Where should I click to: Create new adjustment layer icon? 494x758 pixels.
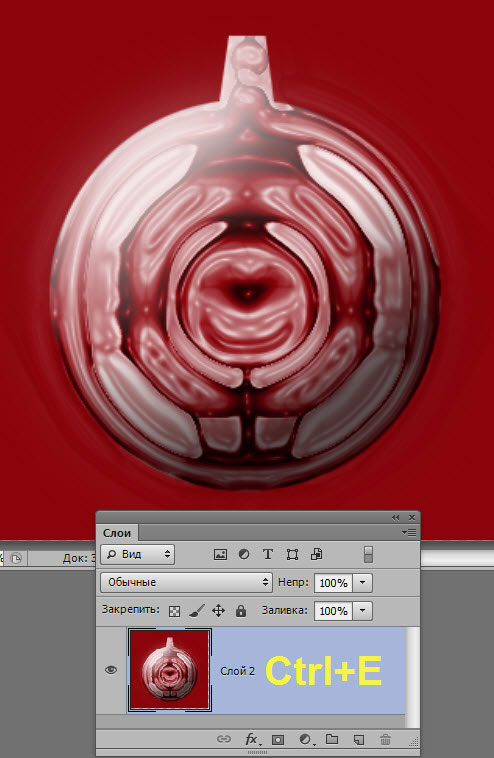305,739
